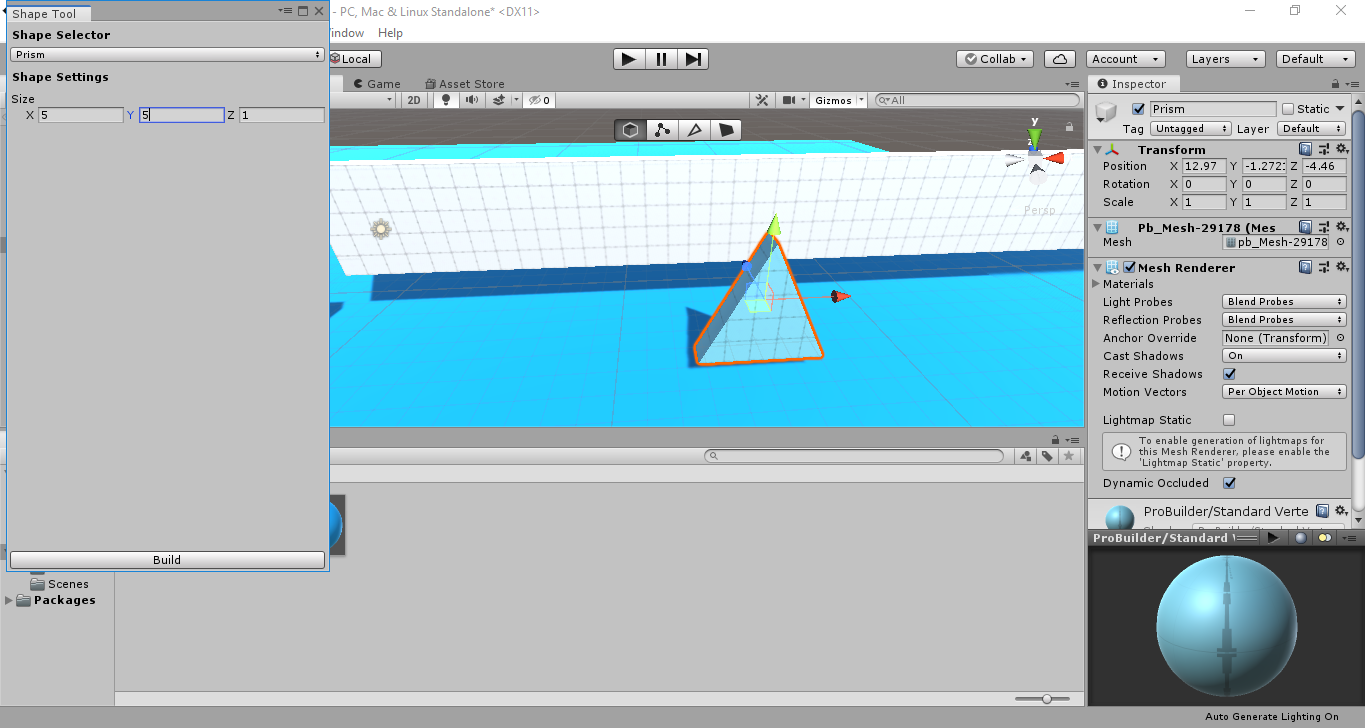Adjust the project view zoom slider
Screen dimensions: 1365x728
tap(1046, 699)
